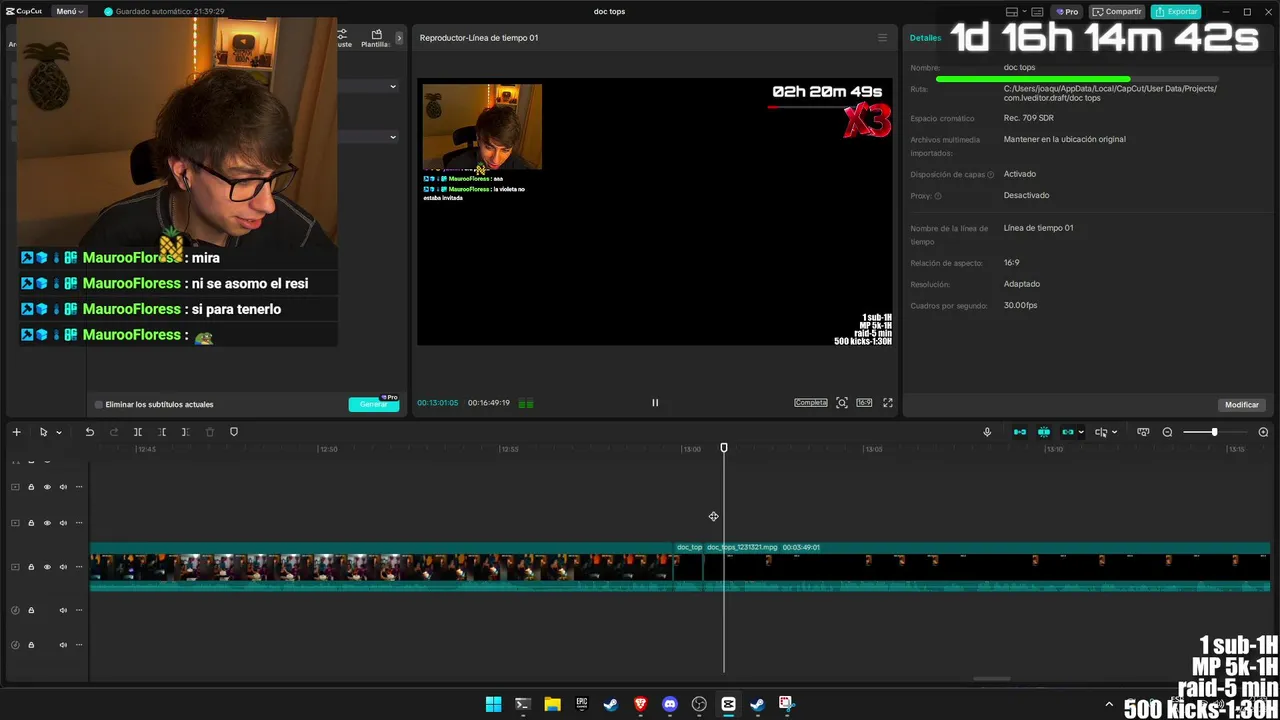This screenshot has height=720, width=1280.
Task: Redo the undone edit
Action: pos(113,432)
